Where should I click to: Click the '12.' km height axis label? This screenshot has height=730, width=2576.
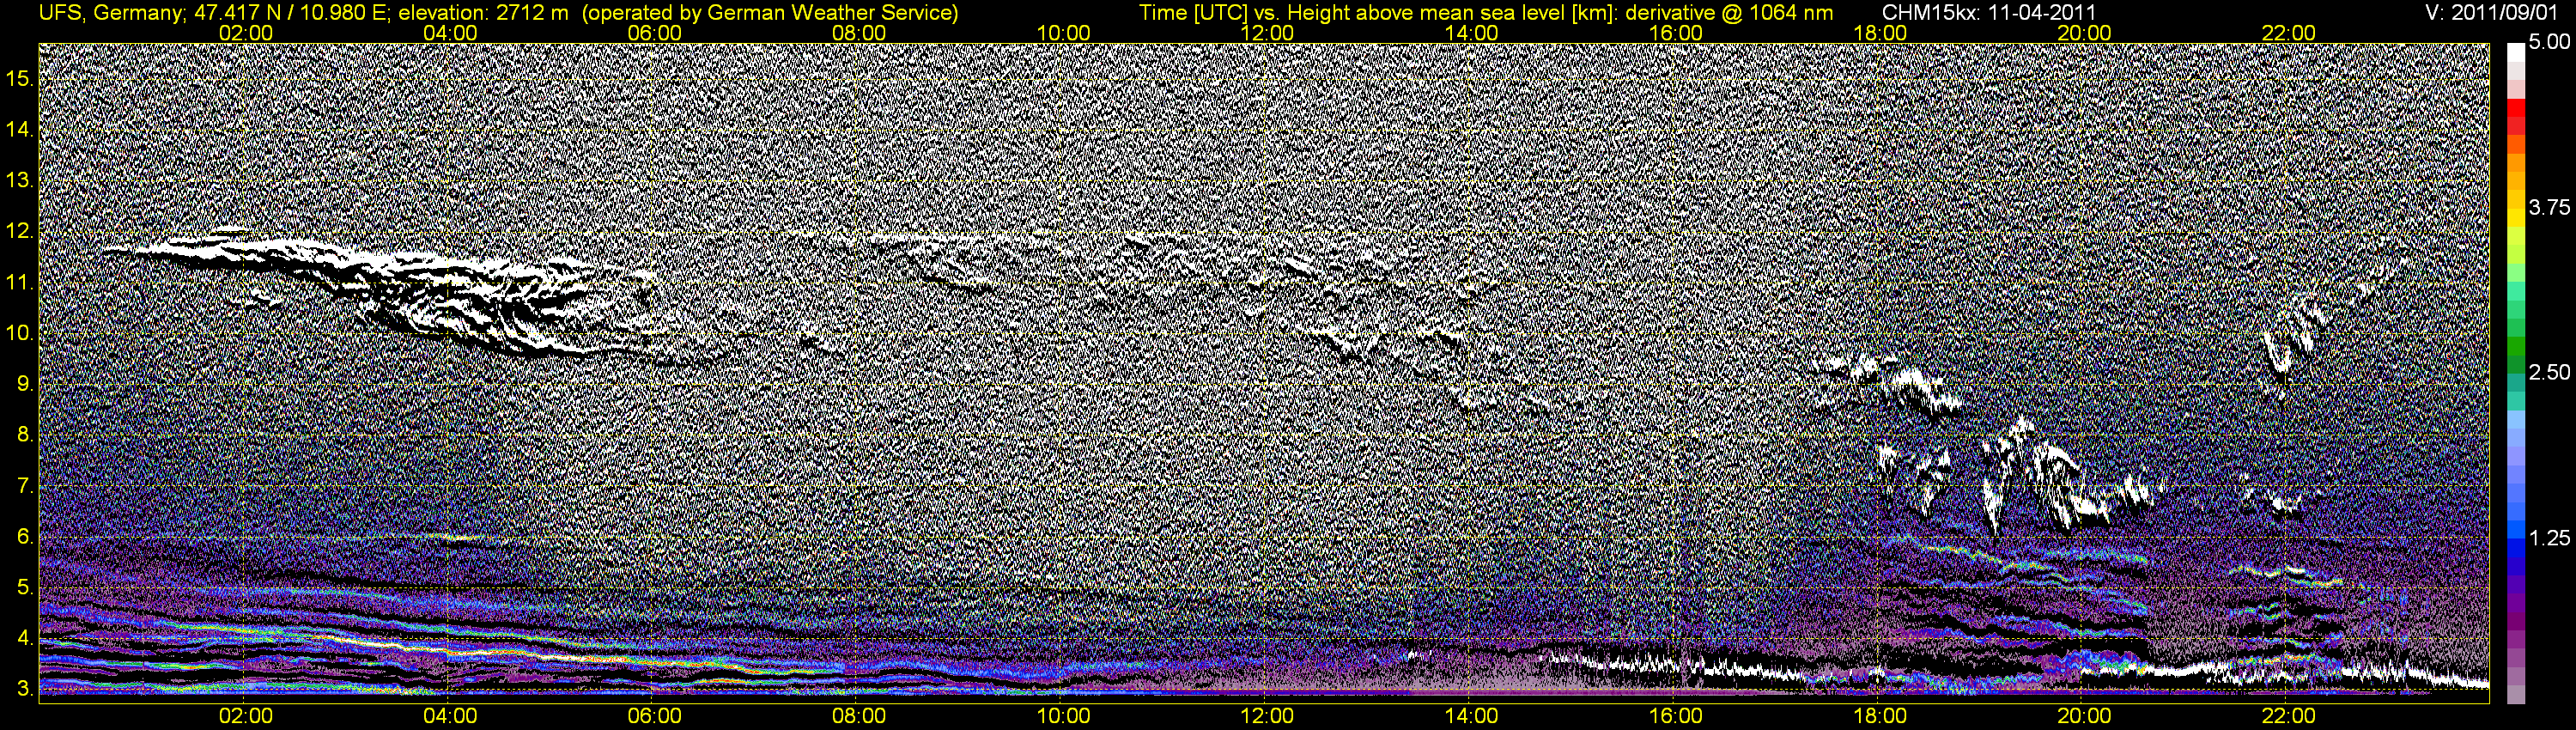(20, 231)
